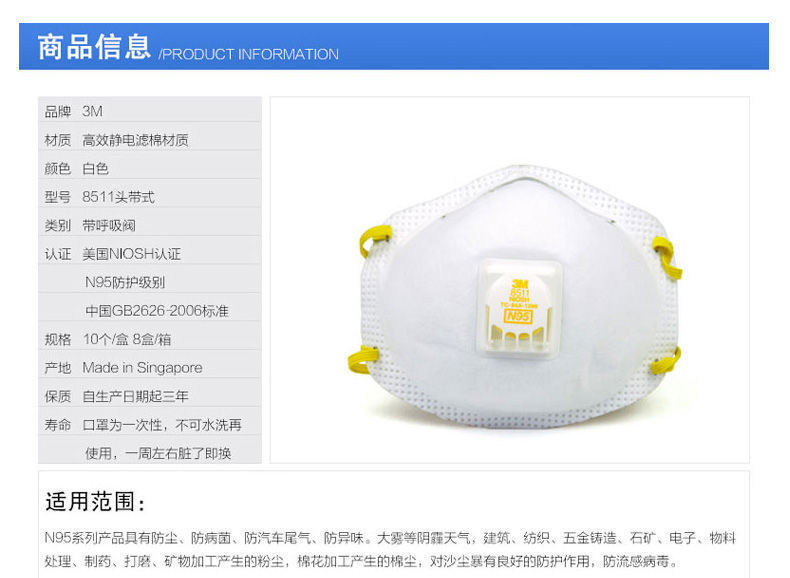
Task: Click the 颜色 白色 row
Action: point(150,168)
